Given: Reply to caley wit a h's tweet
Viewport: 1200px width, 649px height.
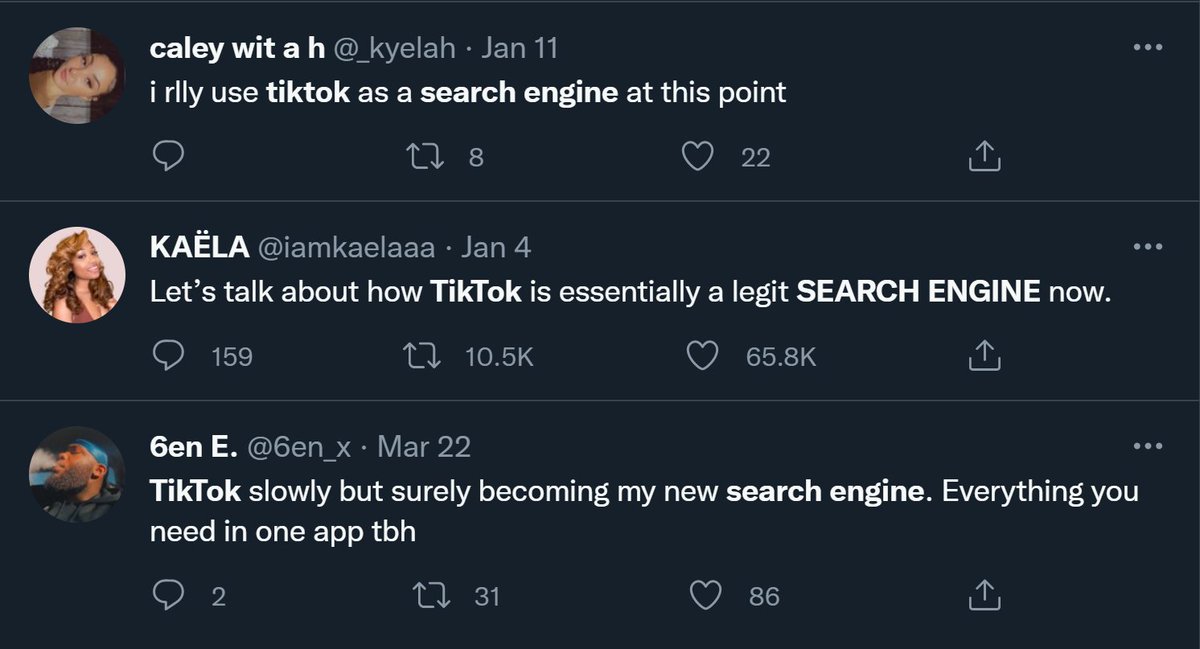Looking at the screenshot, I should point(168,156).
